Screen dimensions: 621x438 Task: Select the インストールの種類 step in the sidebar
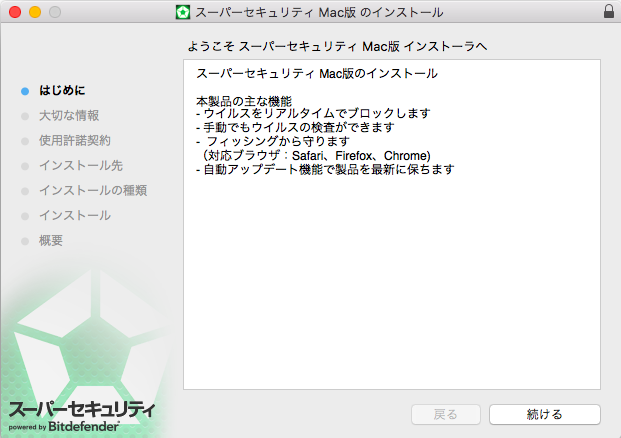[93, 190]
